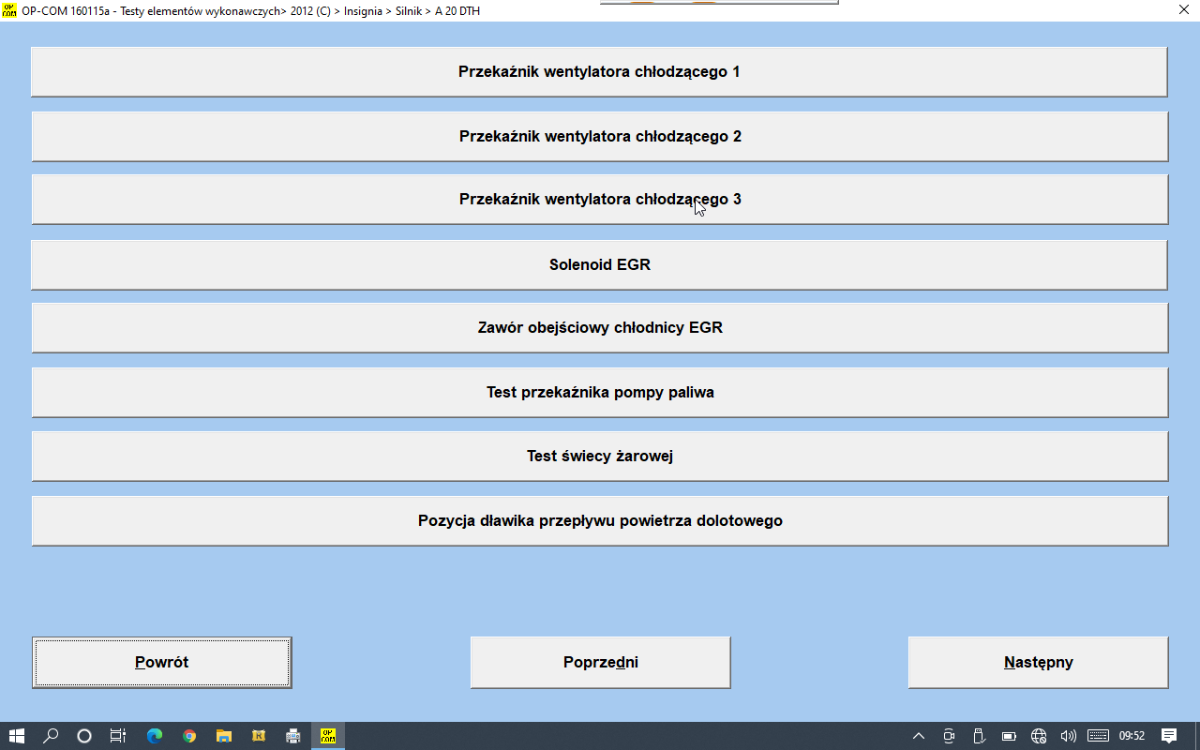Open Task View on the taskbar
The image size is (1200, 750).
click(118, 736)
